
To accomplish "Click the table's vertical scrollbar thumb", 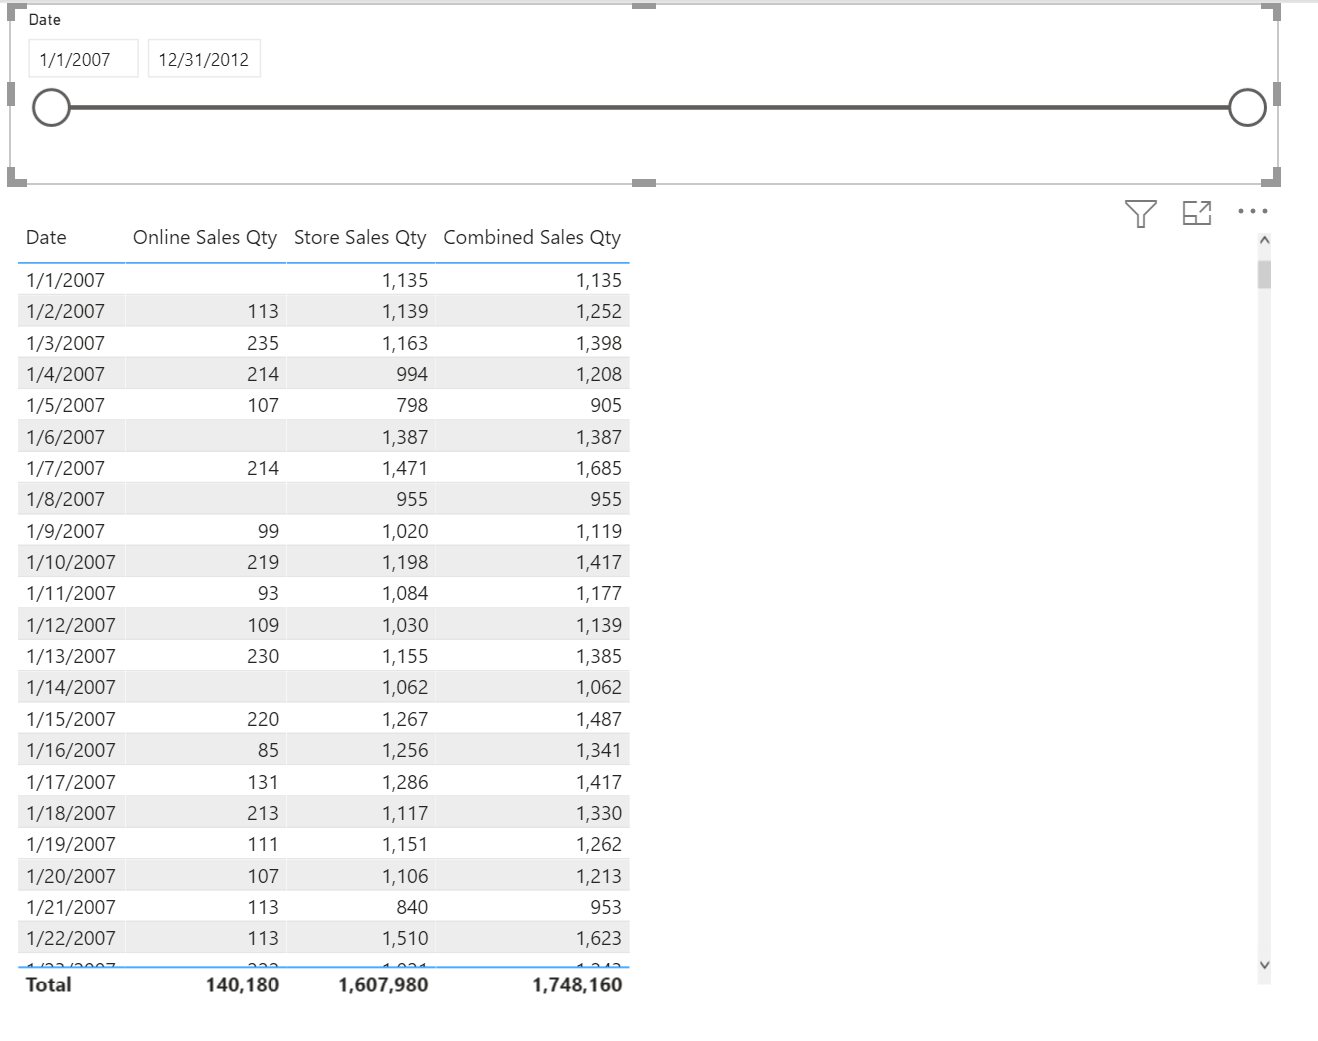I will tap(1264, 274).
